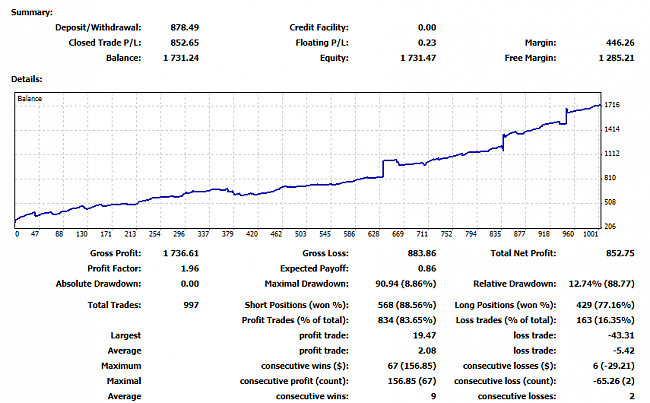The height and width of the screenshot is (403, 650).
Task: Click the Deposit/Withdrawal value 878.49
Action: point(184,28)
